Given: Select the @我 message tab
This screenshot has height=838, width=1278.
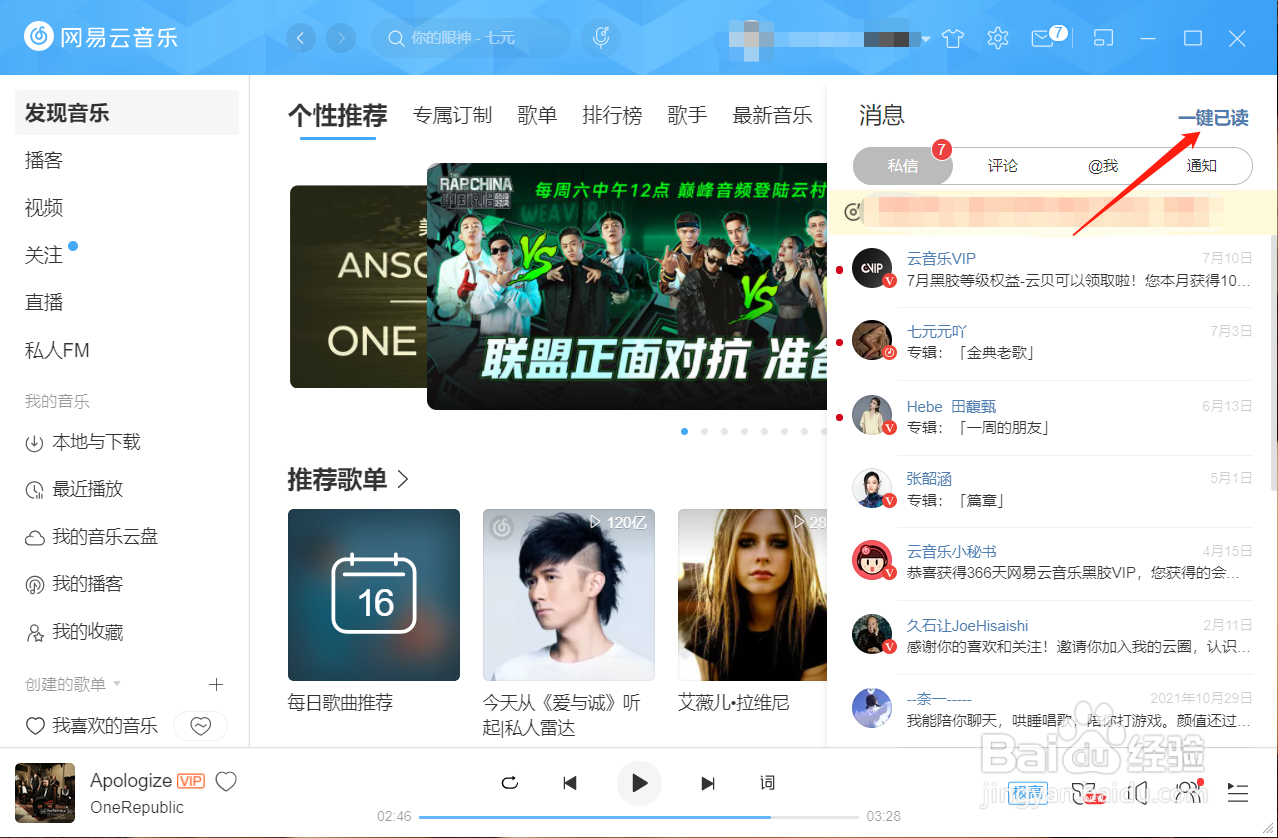Looking at the screenshot, I should point(1102,166).
